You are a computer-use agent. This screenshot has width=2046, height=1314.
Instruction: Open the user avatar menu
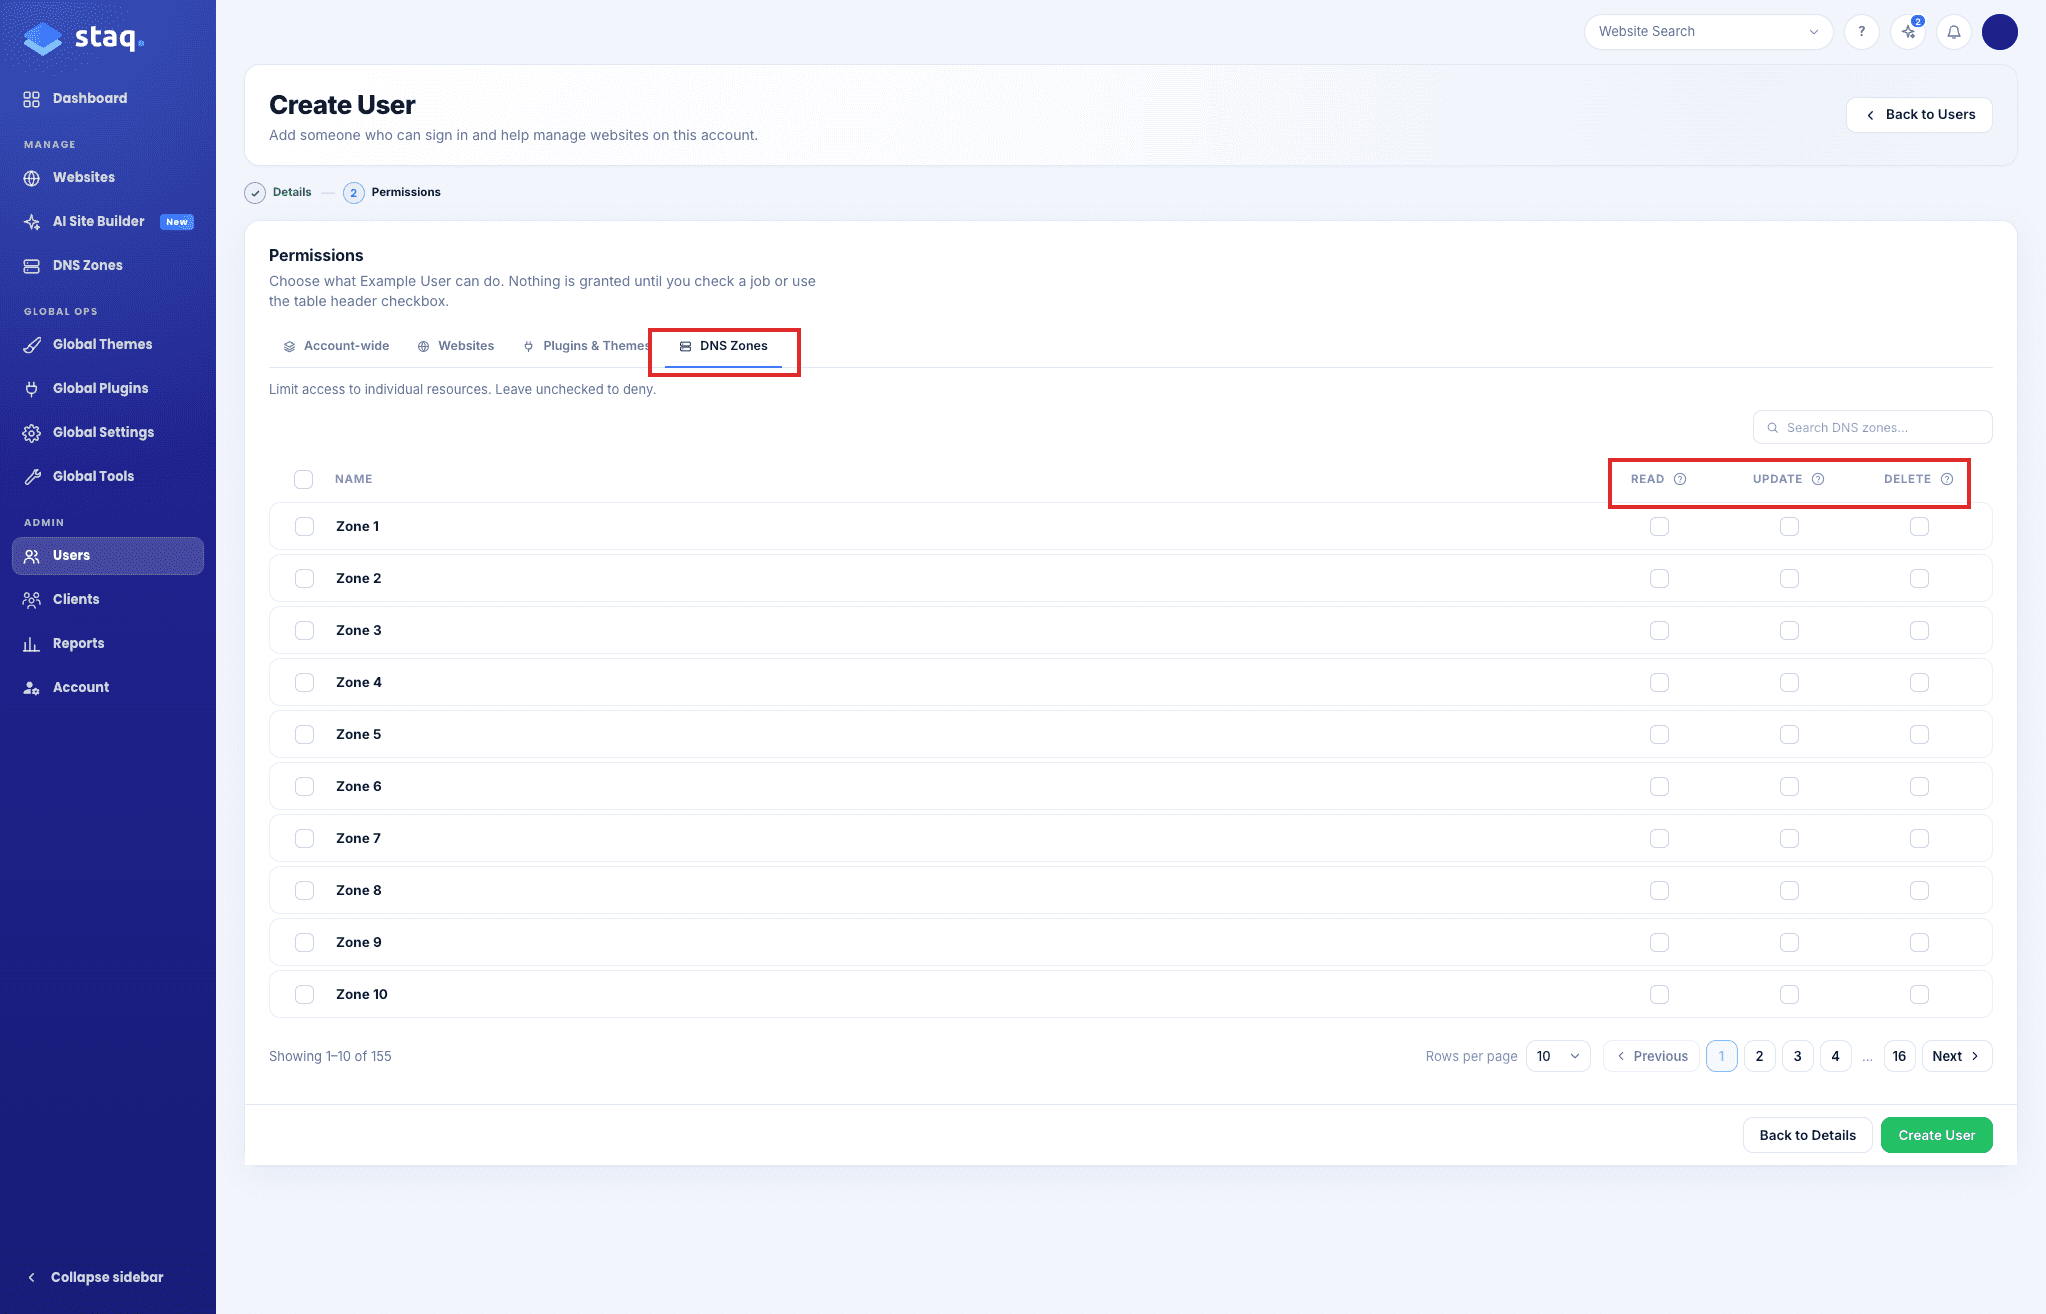coord(2000,32)
